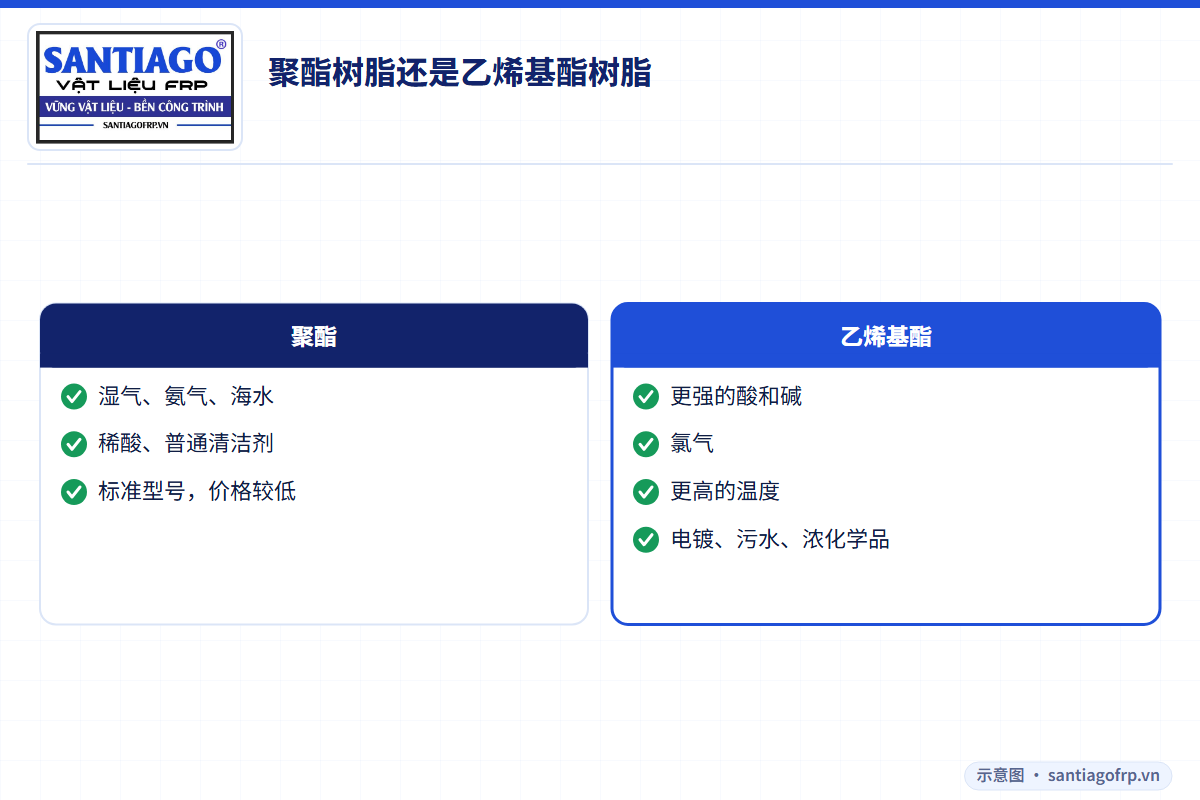Select the 聚酯 card header
This screenshot has height=800, width=1200.
point(314,336)
